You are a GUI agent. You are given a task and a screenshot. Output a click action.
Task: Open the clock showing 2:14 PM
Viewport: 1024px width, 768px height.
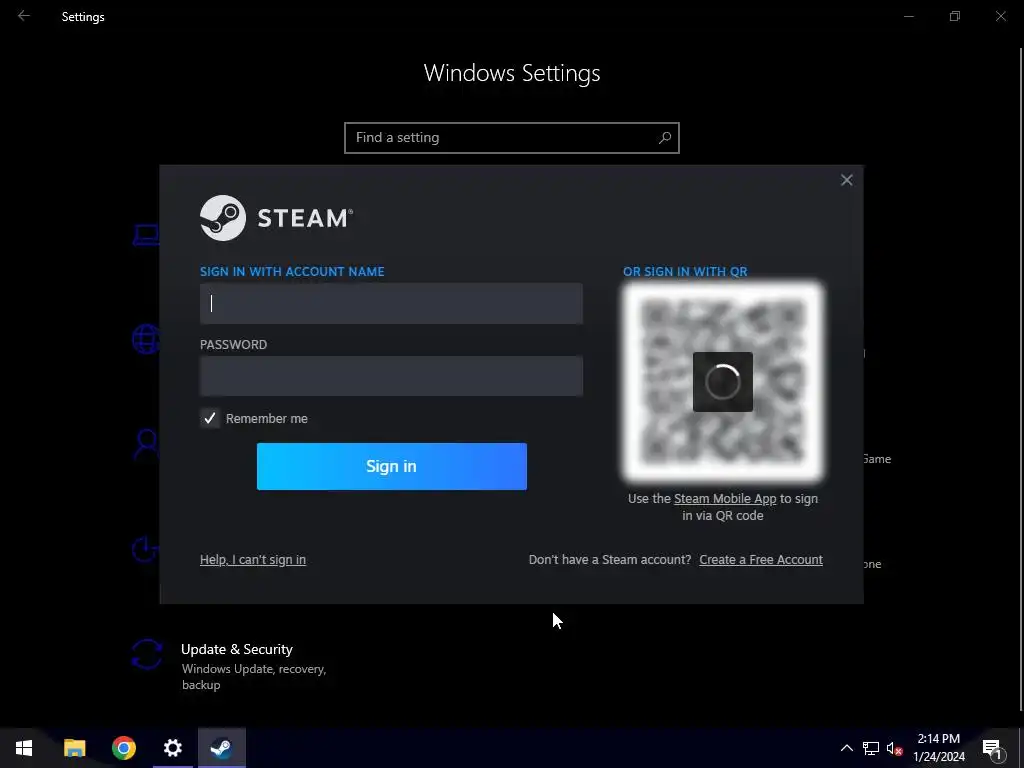[939, 748]
